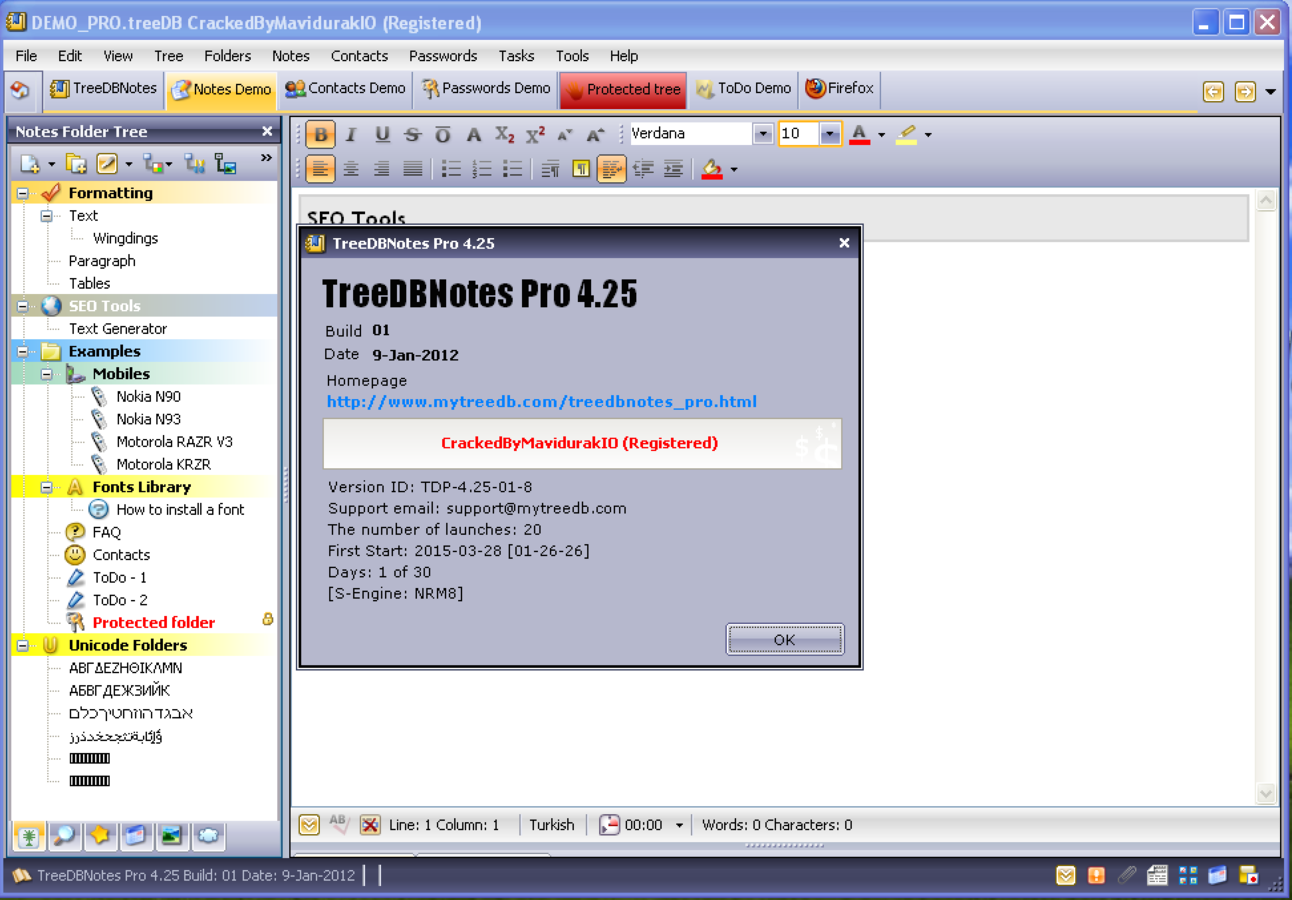Open the Folders menu
This screenshot has width=1292, height=900.
pyautogui.click(x=227, y=56)
